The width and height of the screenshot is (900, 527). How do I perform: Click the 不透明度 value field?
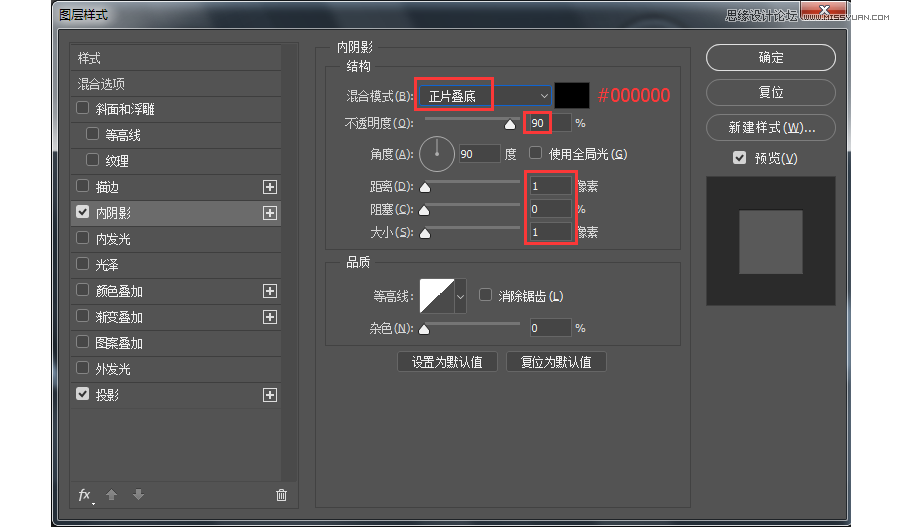click(550, 123)
